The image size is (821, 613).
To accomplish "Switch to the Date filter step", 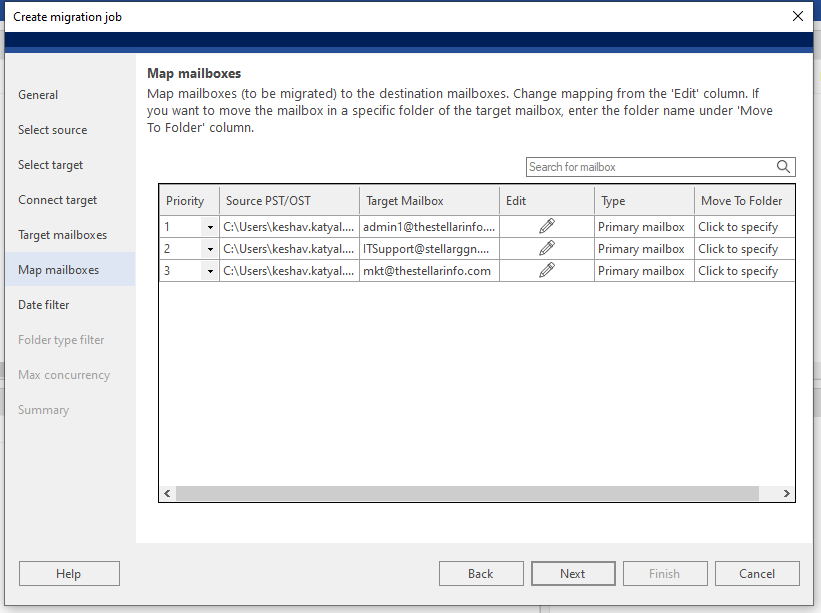I will [x=44, y=305].
